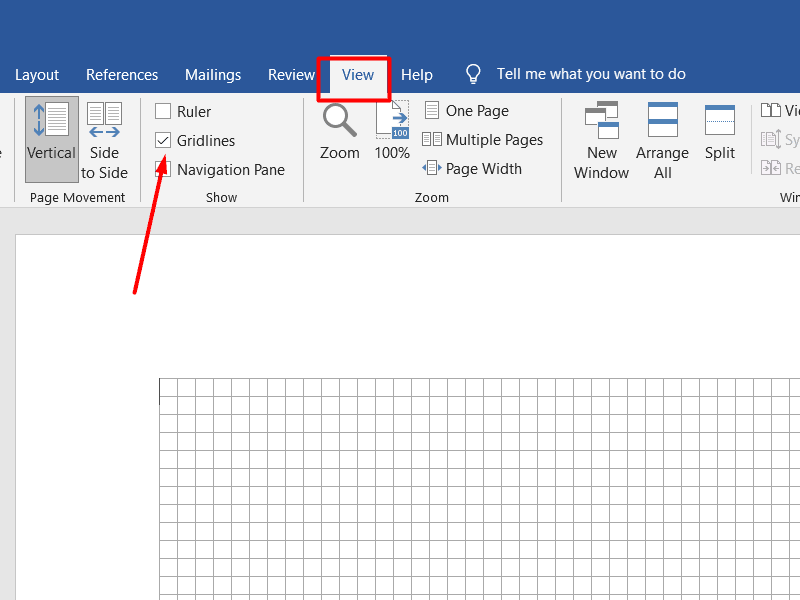Split the document window
The height and width of the screenshot is (600, 800).
720,131
